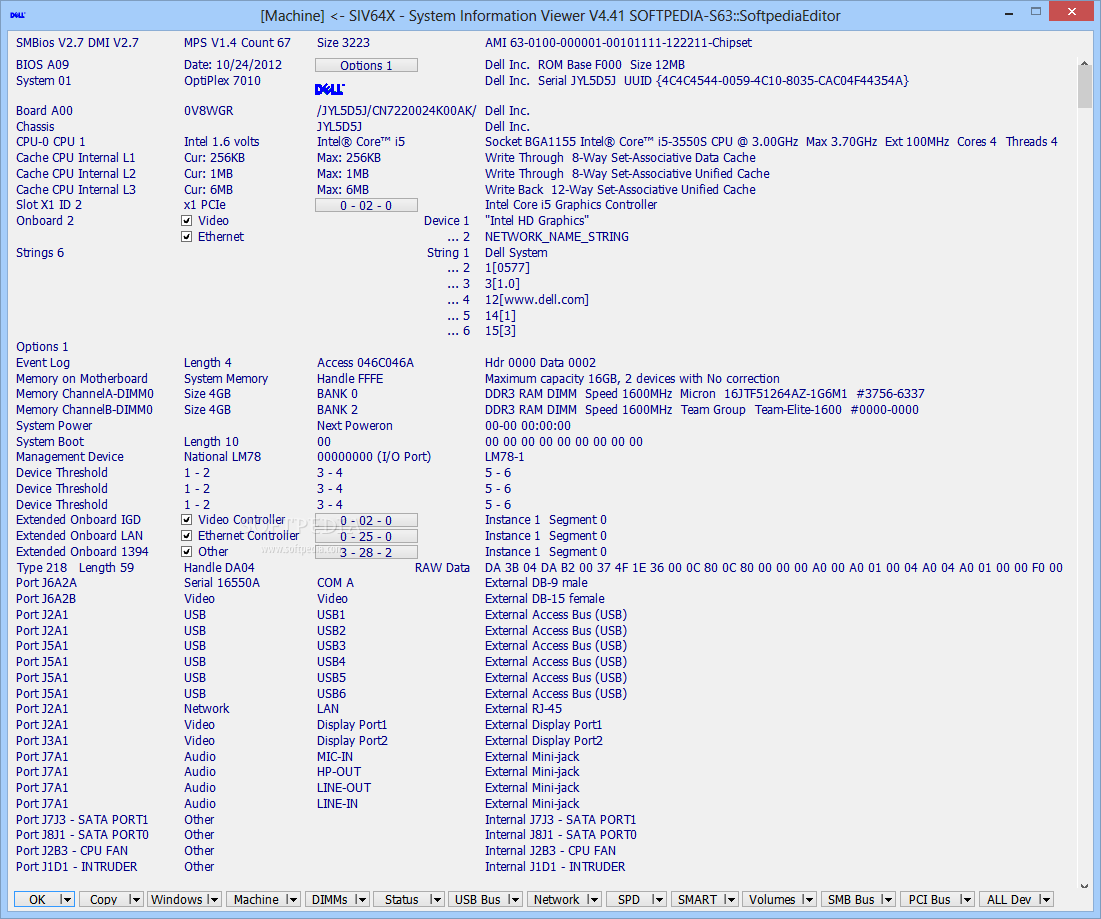
Task: Click the Options 1 button
Action: [x=367, y=65]
